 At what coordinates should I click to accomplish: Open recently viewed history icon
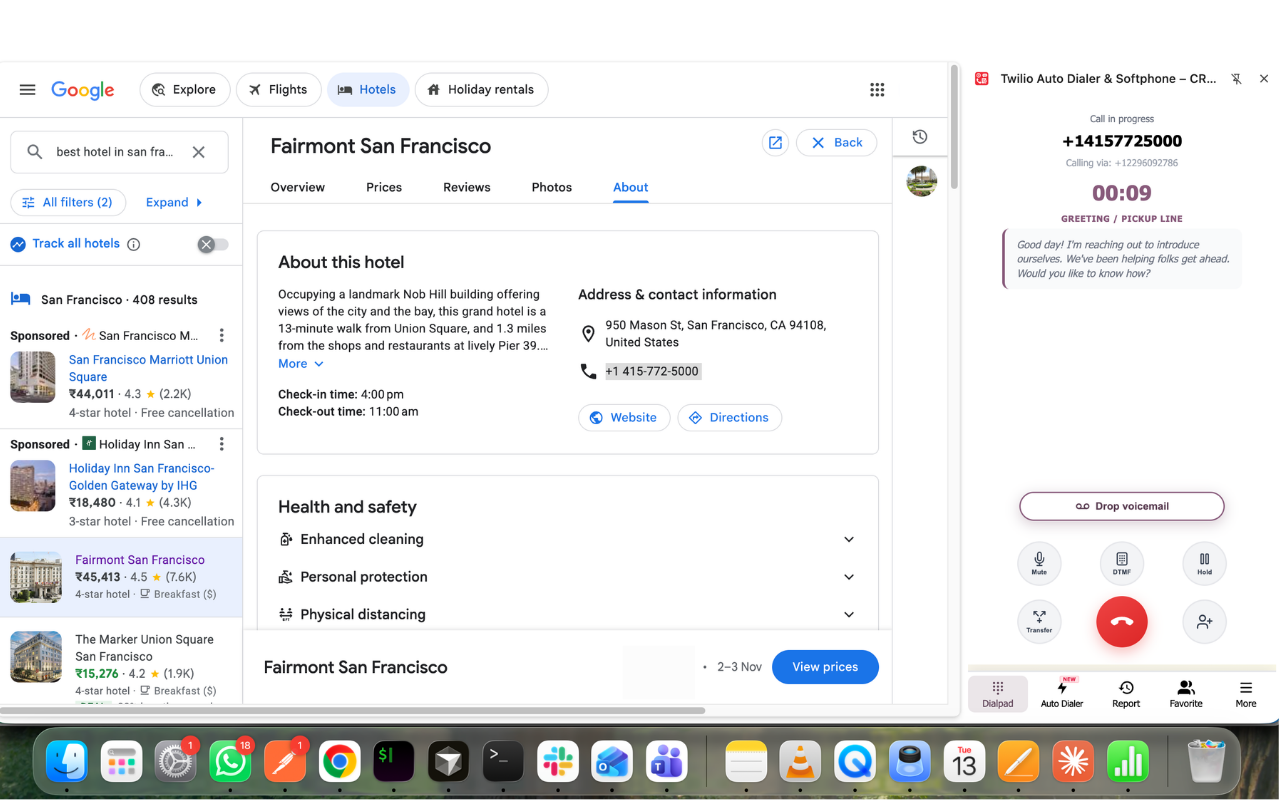click(920, 137)
